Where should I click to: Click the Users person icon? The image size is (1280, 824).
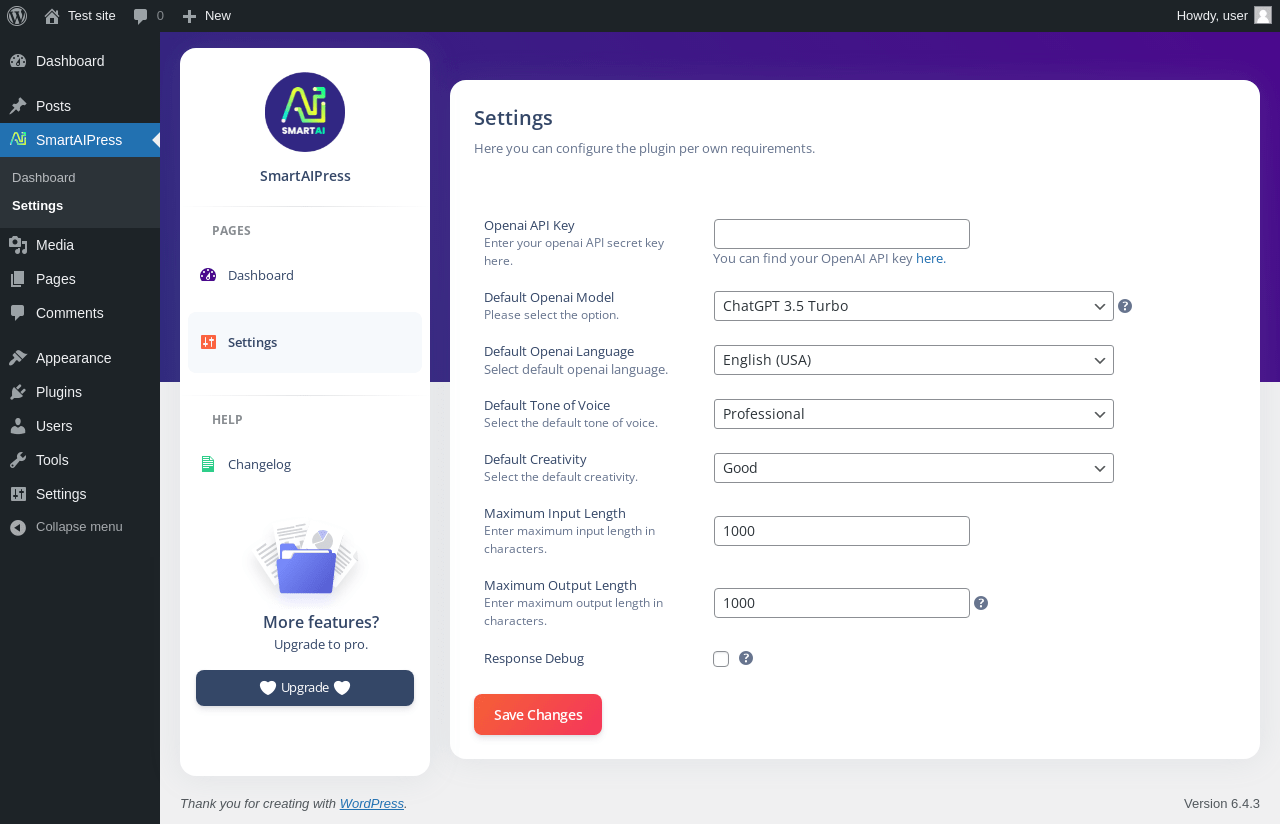tap(18, 426)
